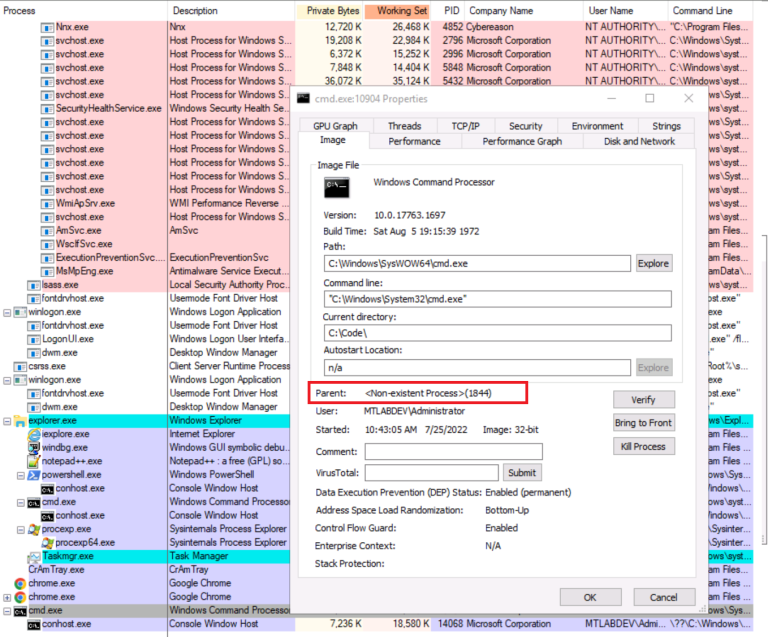This screenshot has width=768, height=637.
Task: Expand the second chrome.exe process node
Action: [7, 597]
